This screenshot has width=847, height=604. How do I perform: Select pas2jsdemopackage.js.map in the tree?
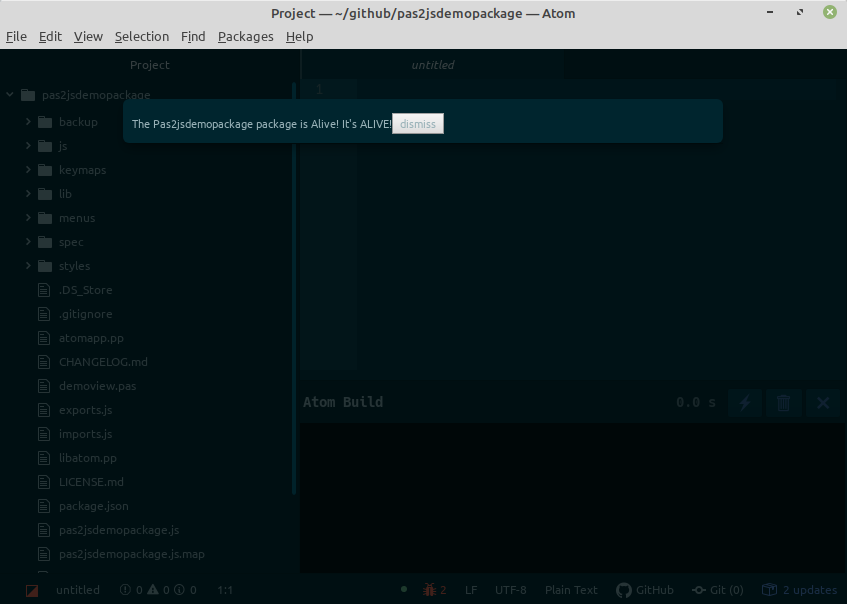(132, 554)
